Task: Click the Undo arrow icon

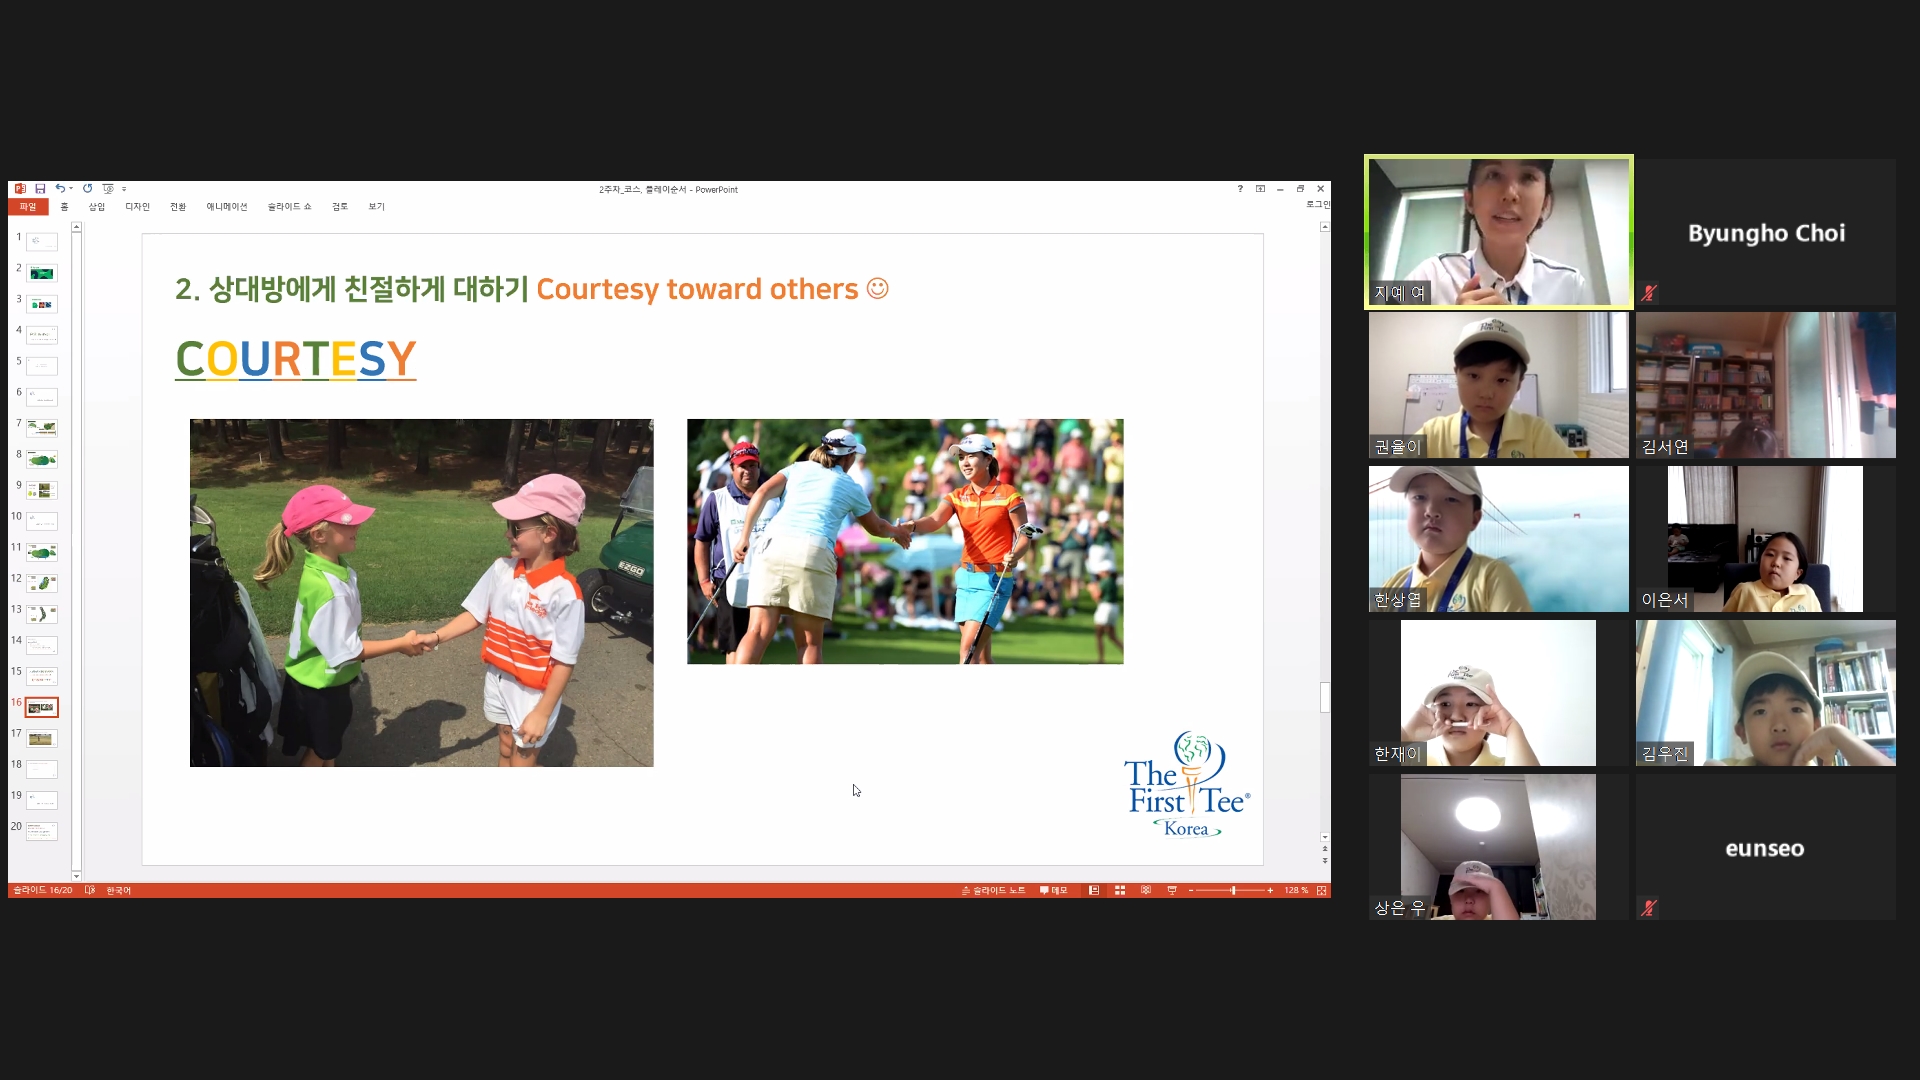Action: [x=60, y=188]
